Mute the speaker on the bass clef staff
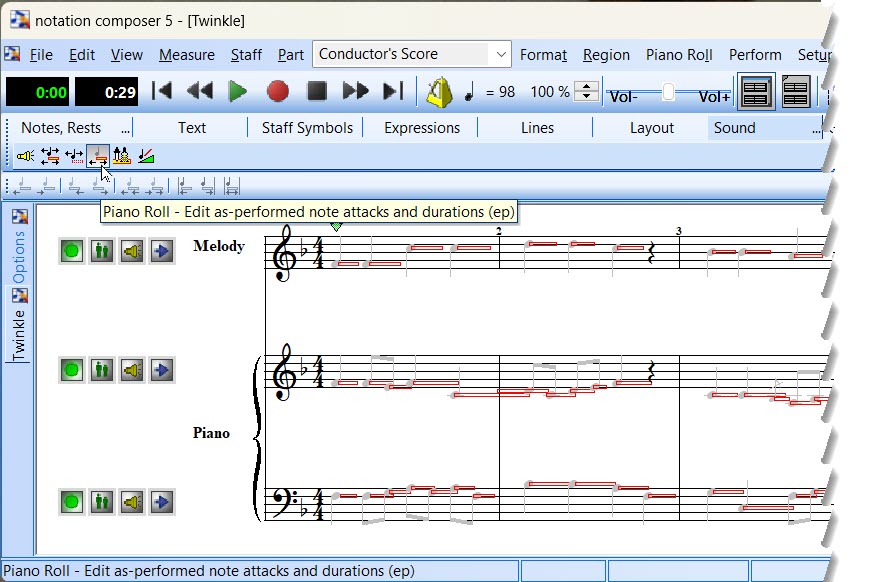870x582 pixels. [x=131, y=502]
